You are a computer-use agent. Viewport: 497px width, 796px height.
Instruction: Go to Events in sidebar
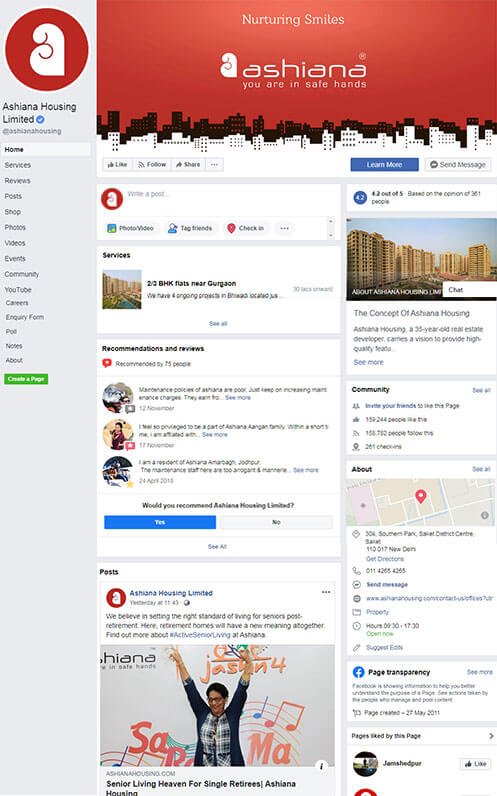pos(15,258)
